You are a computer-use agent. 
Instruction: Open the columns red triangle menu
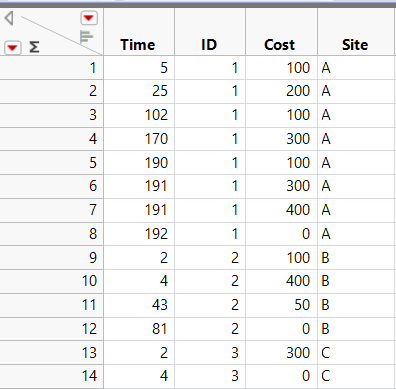(x=89, y=18)
